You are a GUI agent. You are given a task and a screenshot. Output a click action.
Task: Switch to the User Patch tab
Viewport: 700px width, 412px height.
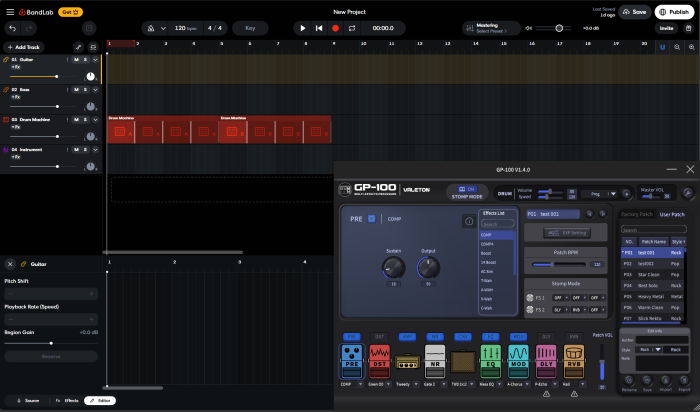tap(672, 214)
